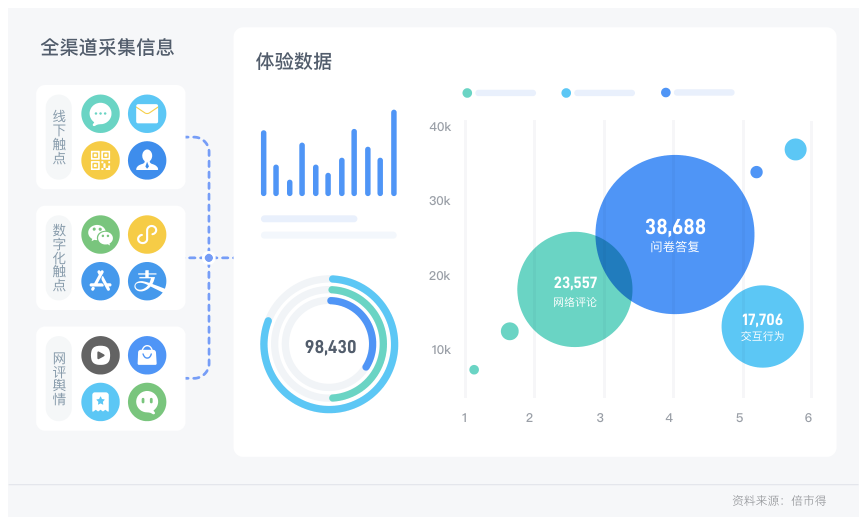Click the 网评舆情 label
The image size is (867, 525).
point(59,378)
